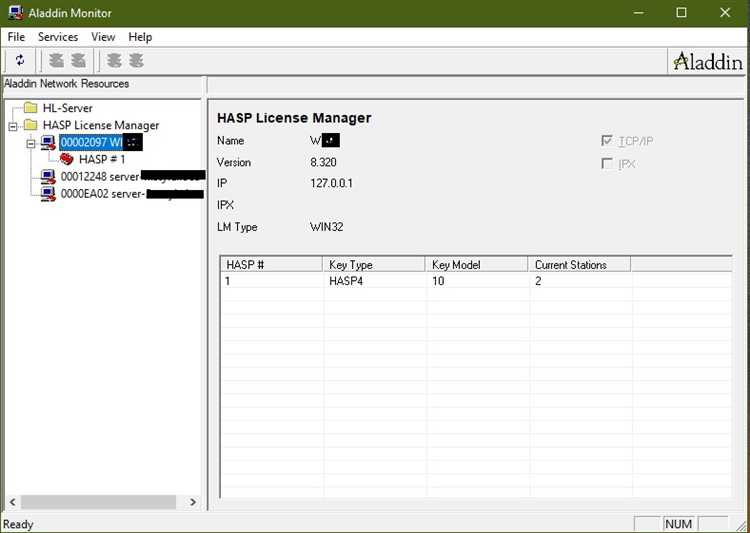This screenshot has width=750, height=533.
Task: Click the HL-Server folder icon
Action: 31,108
